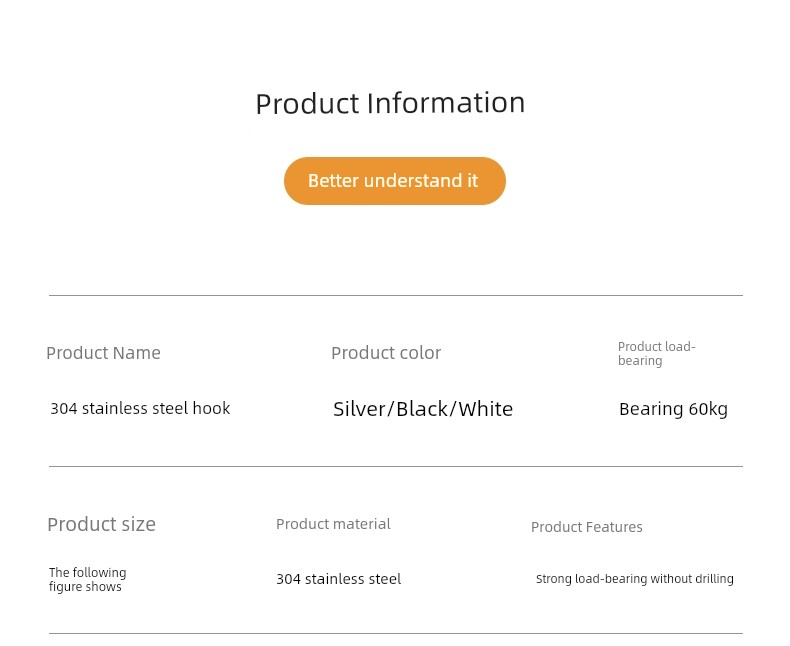790x646 pixels.
Task: Select Strong load-bearing without drilling text
Action: click(635, 579)
